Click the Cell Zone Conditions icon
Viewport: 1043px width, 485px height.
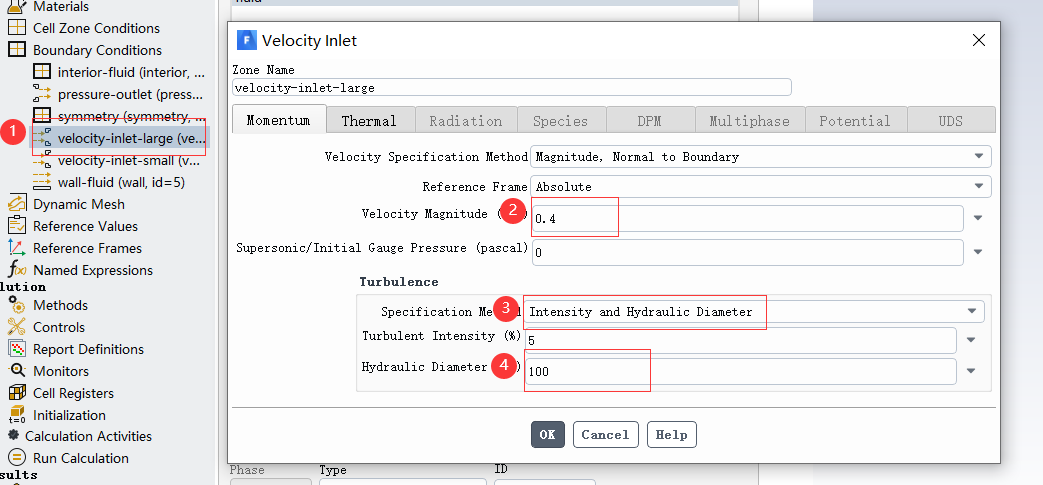pos(16,28)
